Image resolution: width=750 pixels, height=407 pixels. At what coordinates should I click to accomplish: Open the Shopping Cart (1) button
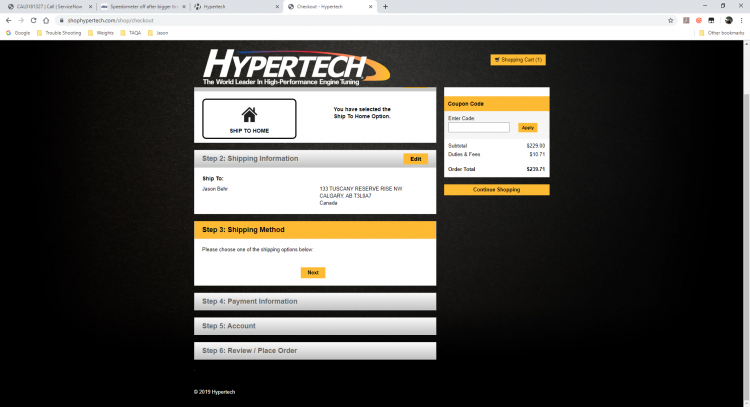518,60
